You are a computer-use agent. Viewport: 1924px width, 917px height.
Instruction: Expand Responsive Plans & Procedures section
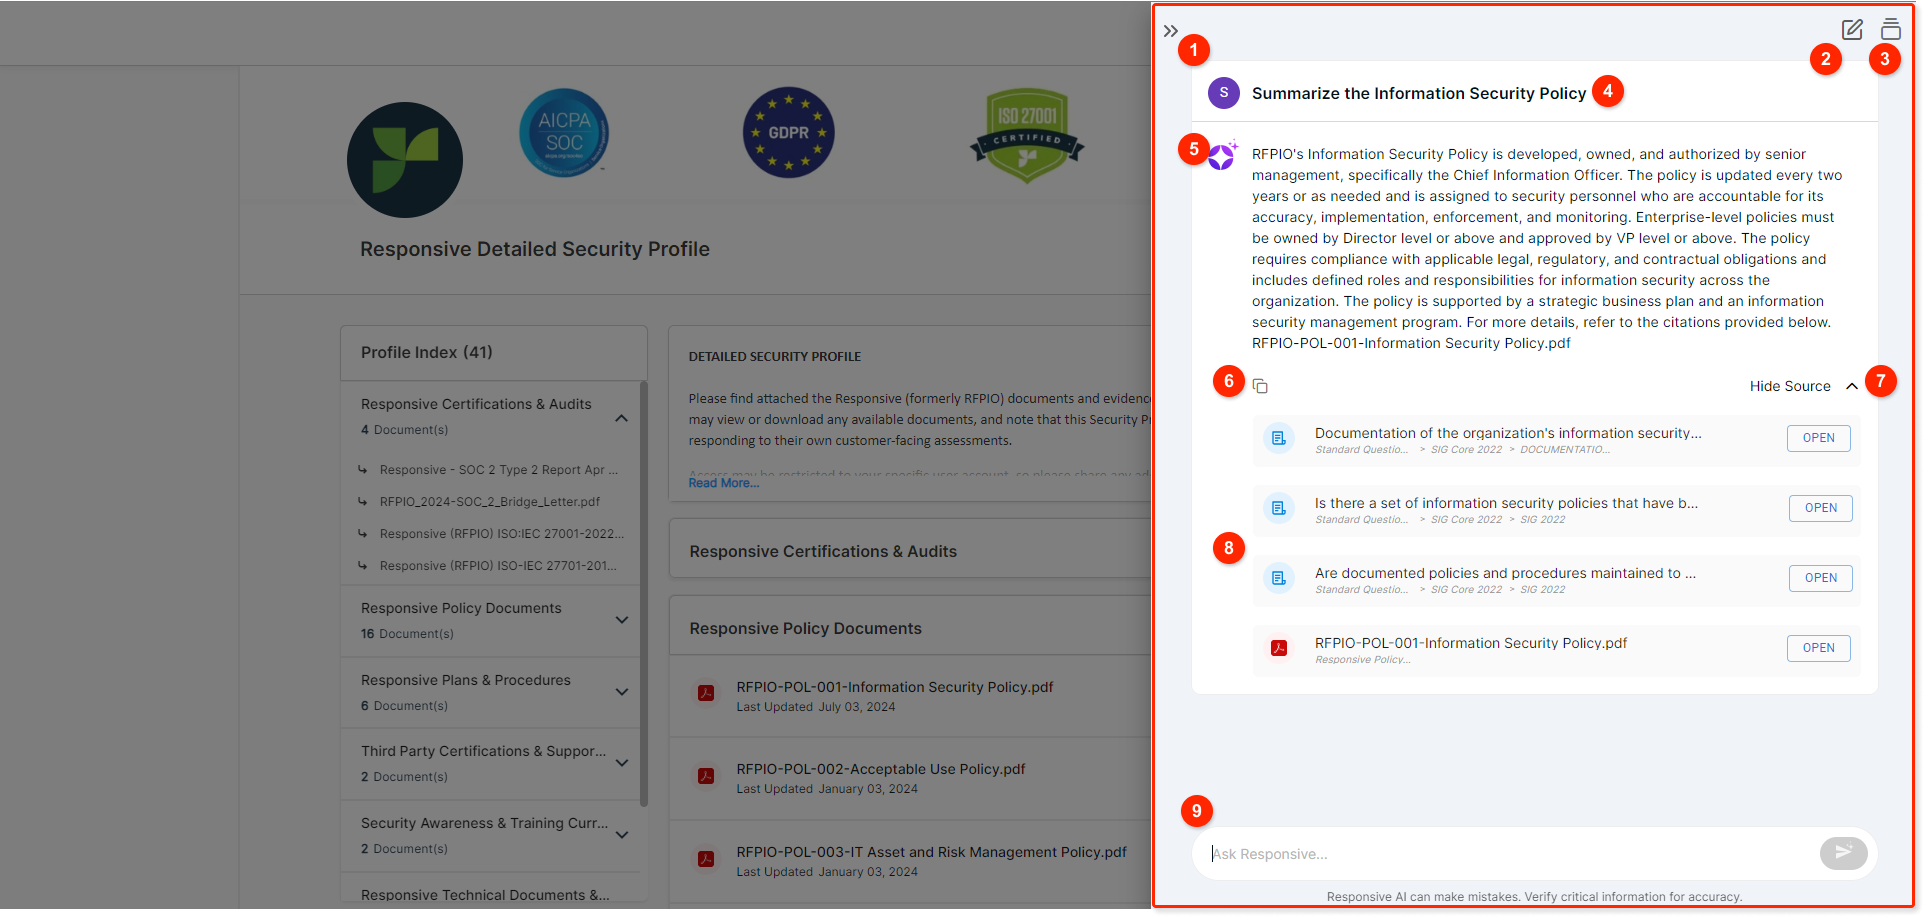pos(622,692)
